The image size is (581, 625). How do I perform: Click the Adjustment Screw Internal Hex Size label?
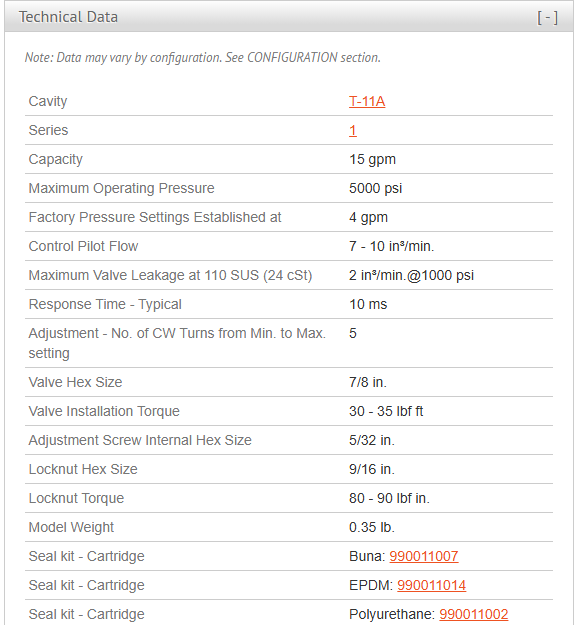pos(140,440)
